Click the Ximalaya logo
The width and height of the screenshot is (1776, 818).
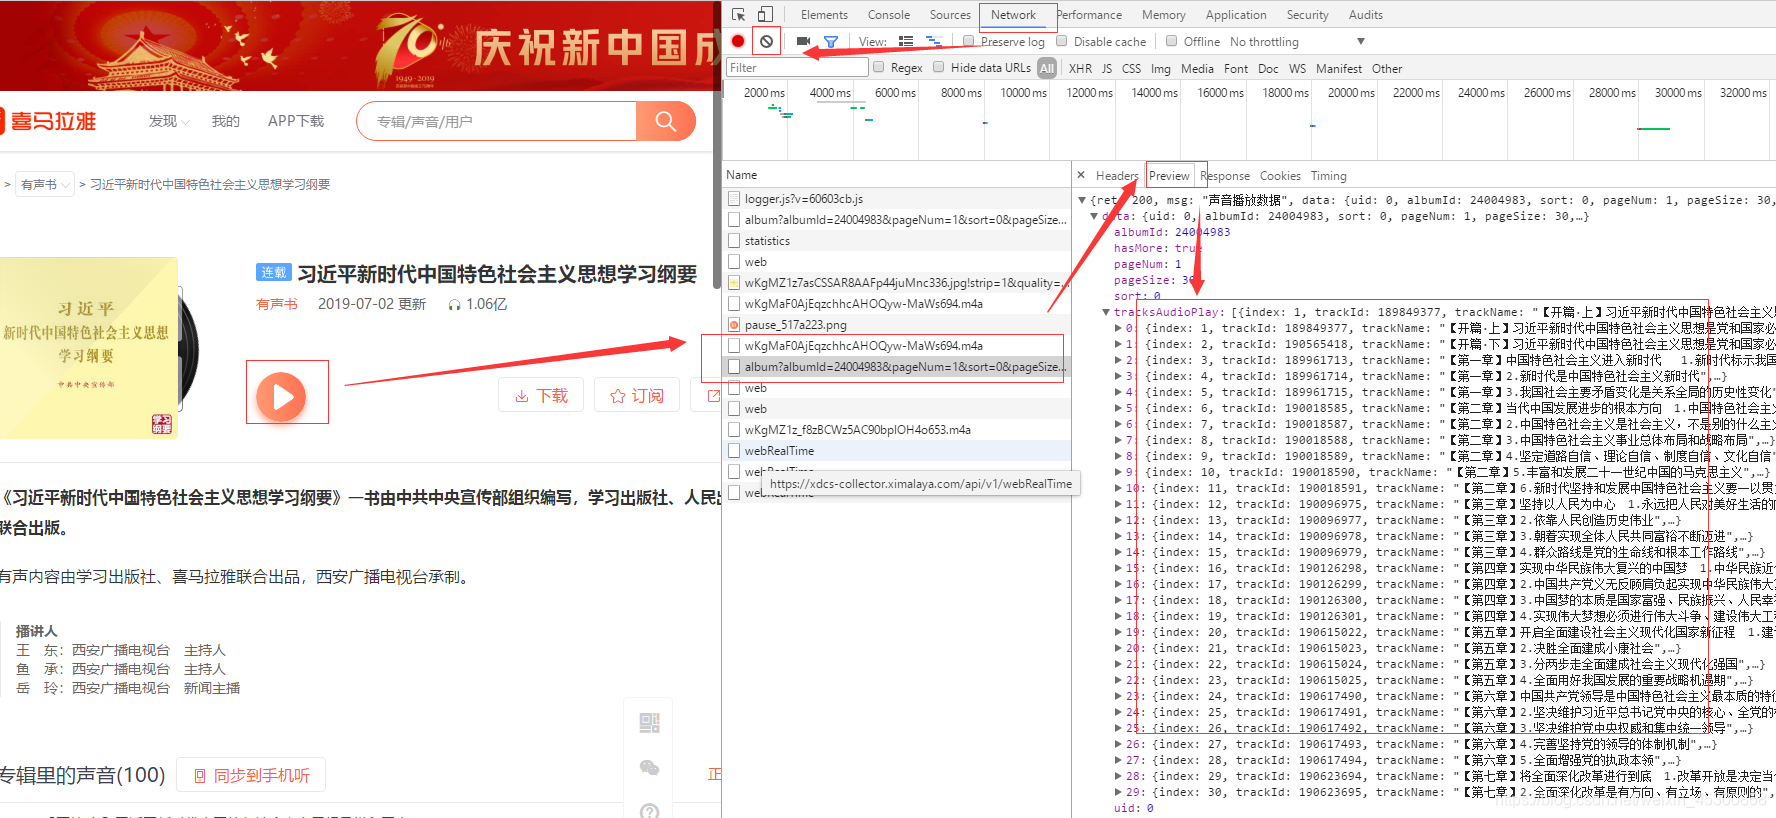tap(48, 121)
